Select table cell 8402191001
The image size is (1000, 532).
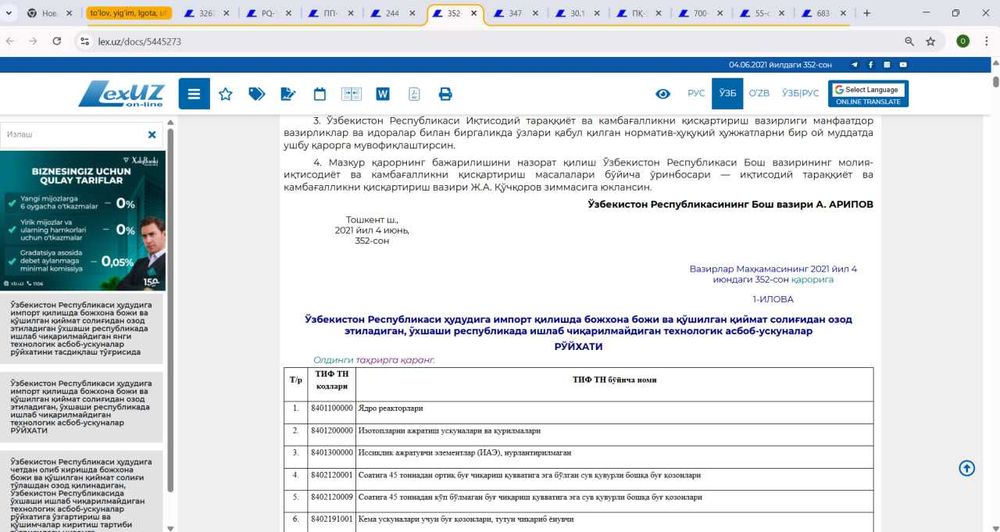[x=332, y=520]
